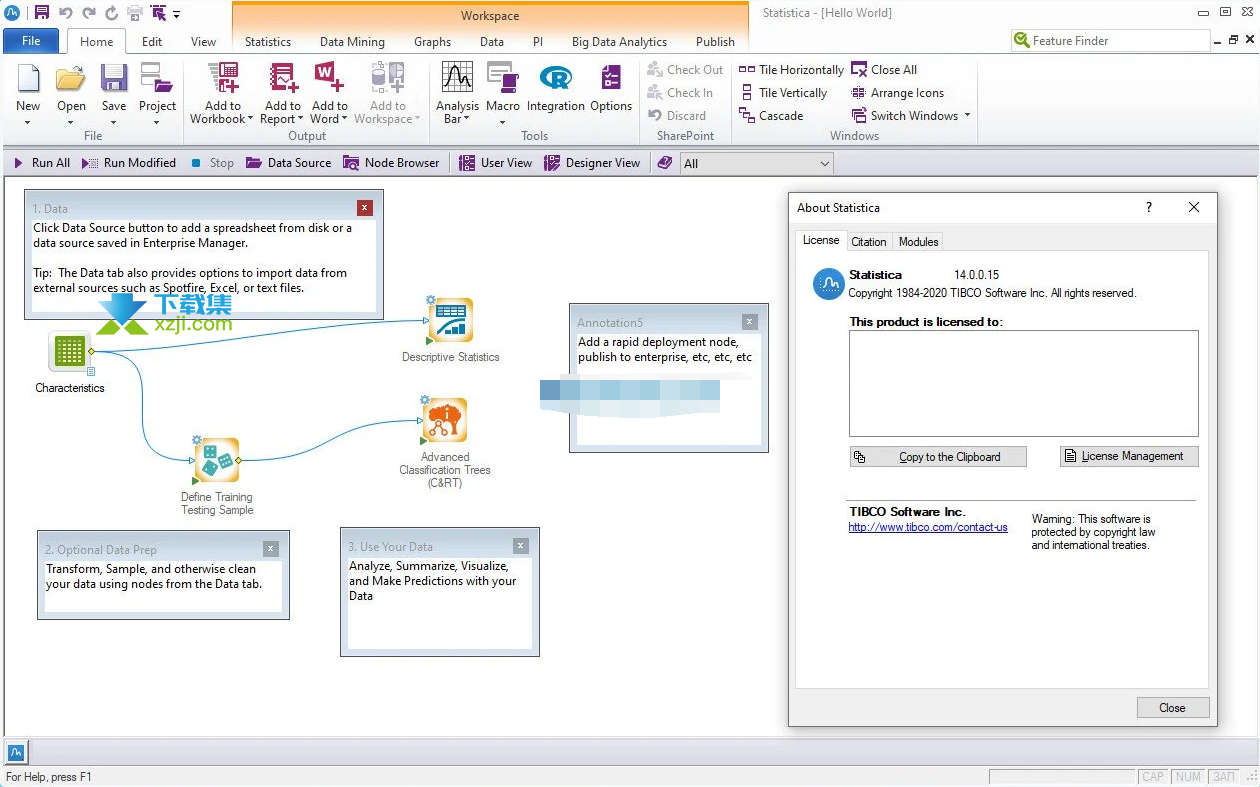Click the Save disk icon

click(x=114, y=78)
